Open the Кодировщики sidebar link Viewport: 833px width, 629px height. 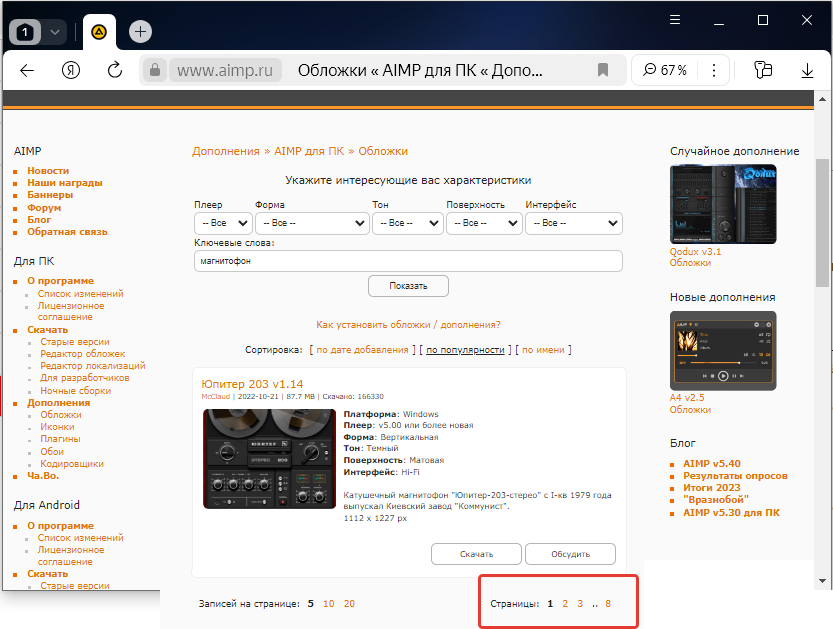point(72,464)
